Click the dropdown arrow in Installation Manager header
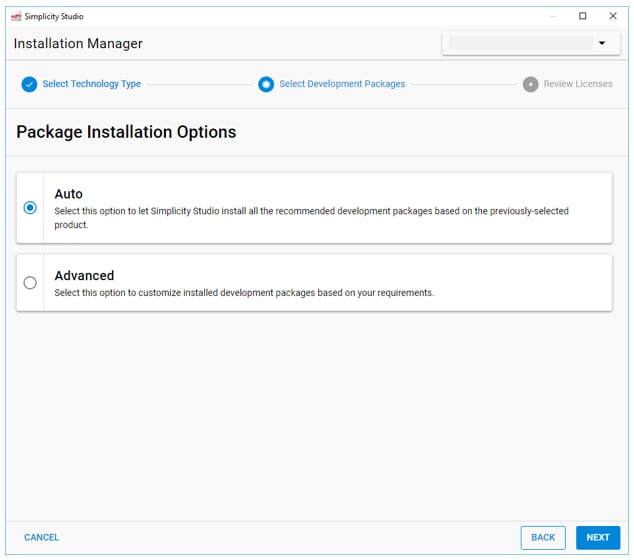The image size is (634, 560). coord(602,44)
